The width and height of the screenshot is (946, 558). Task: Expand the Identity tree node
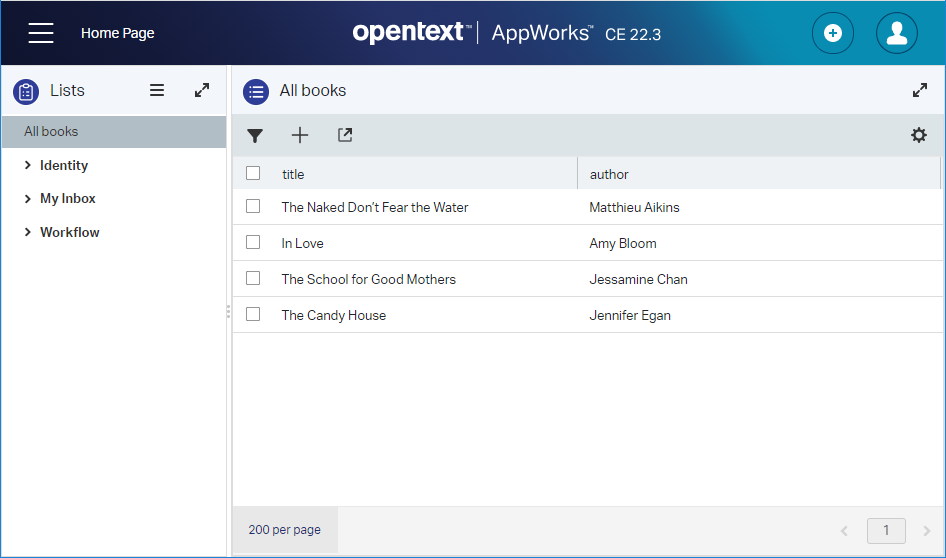pyautogui.click(x=28, y=166)
